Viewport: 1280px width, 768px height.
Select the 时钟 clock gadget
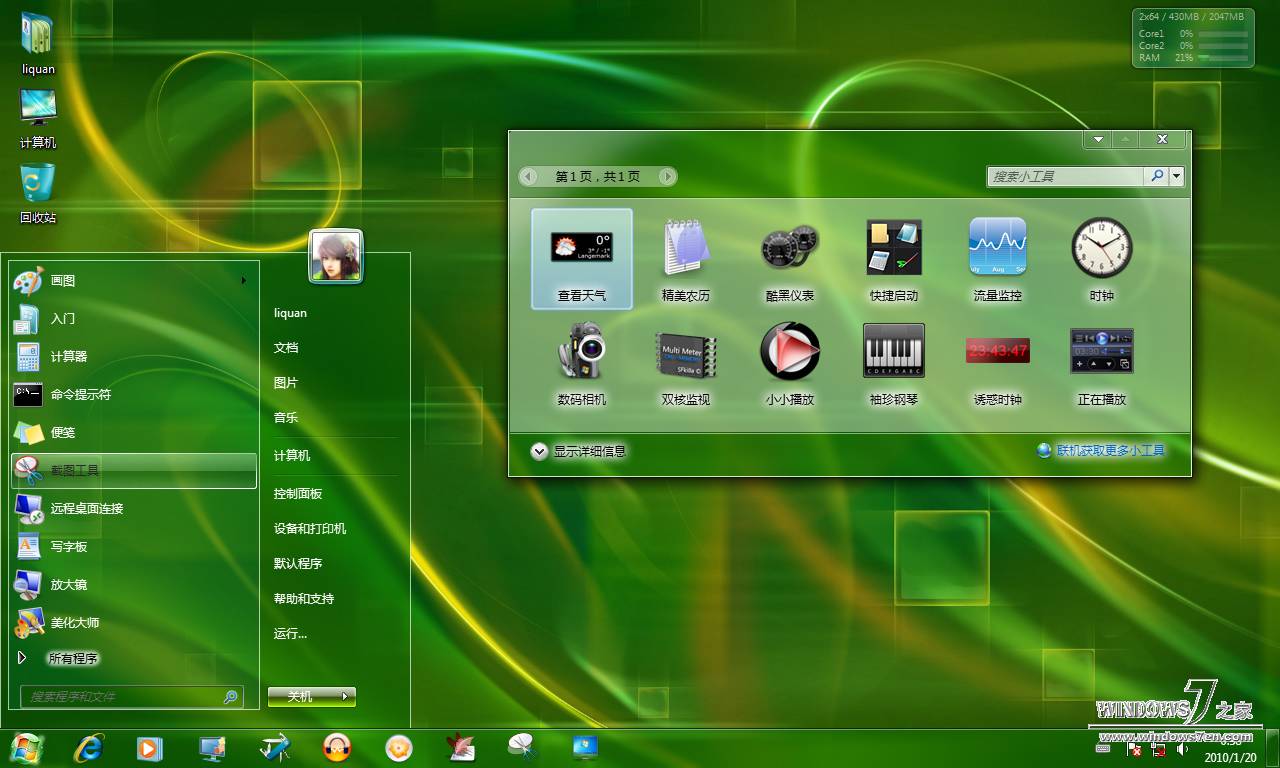click(1101, 259)
